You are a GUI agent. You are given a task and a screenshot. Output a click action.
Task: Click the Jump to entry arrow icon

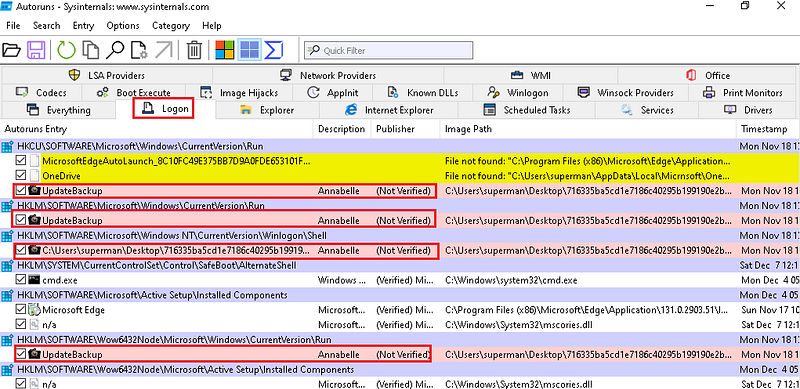click(164, 50)
